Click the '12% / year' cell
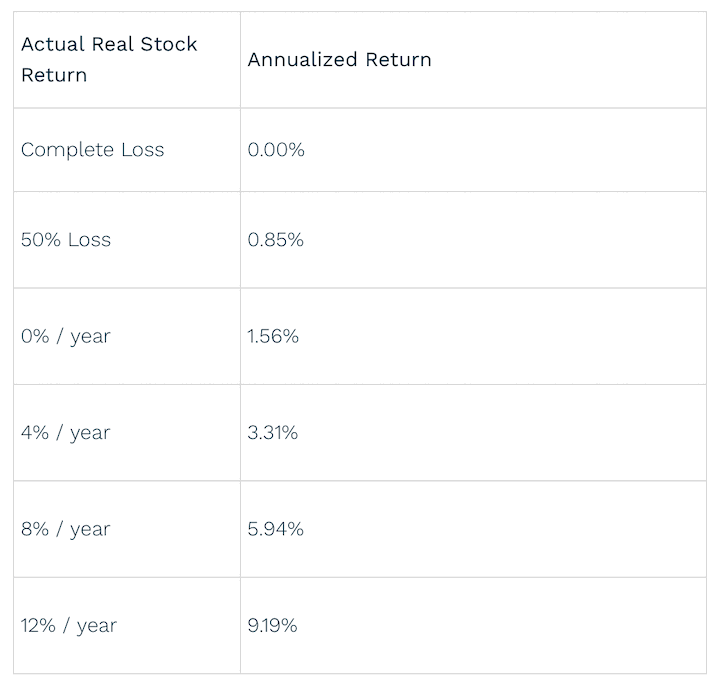Image resolution: width=720 pixels, height=684 pixels. (x=127, y=625)
